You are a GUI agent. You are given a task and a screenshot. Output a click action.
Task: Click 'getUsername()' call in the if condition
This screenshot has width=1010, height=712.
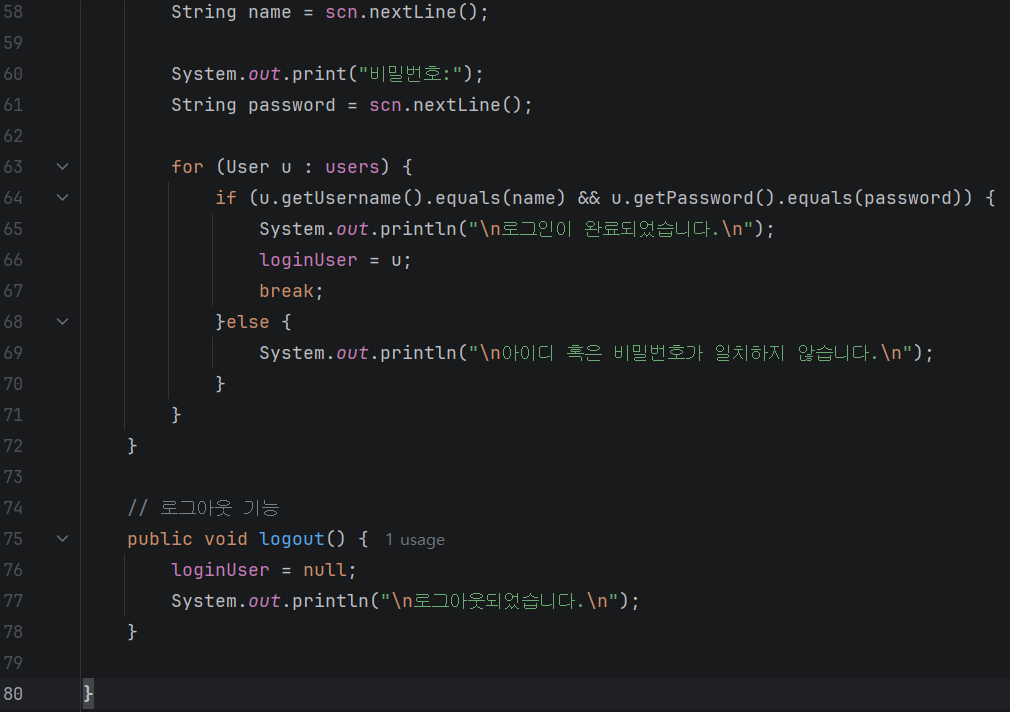pyautogui.click(x=352, y=198)
